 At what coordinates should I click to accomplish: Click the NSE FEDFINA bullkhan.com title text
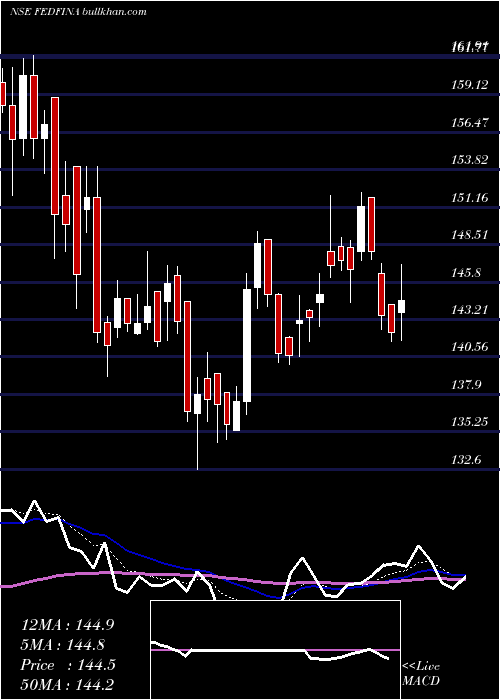[78, 12]
